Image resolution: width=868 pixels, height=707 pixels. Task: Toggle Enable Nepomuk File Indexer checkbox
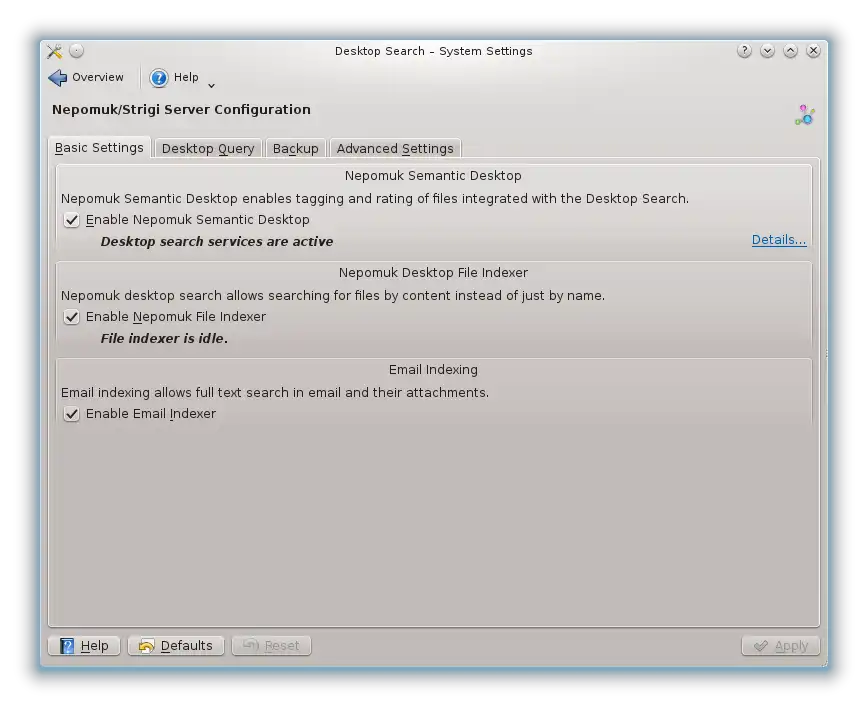(71, 317)
